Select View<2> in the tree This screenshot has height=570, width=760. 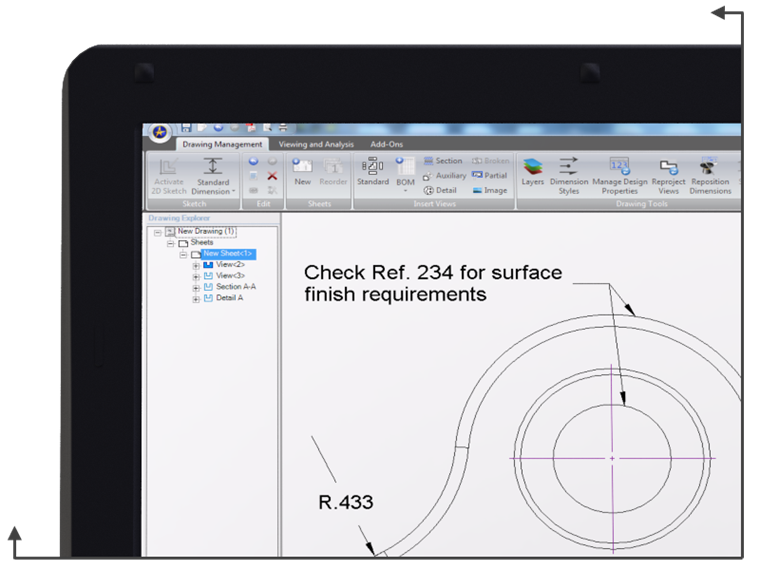(x=230, y=265)
